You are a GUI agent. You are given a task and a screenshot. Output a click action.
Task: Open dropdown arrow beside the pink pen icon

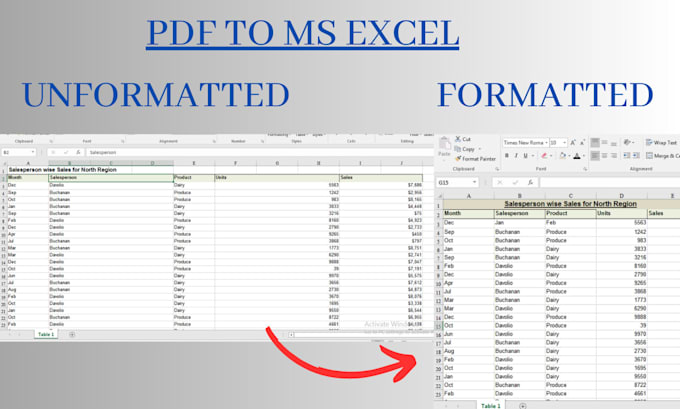(551, 155)
